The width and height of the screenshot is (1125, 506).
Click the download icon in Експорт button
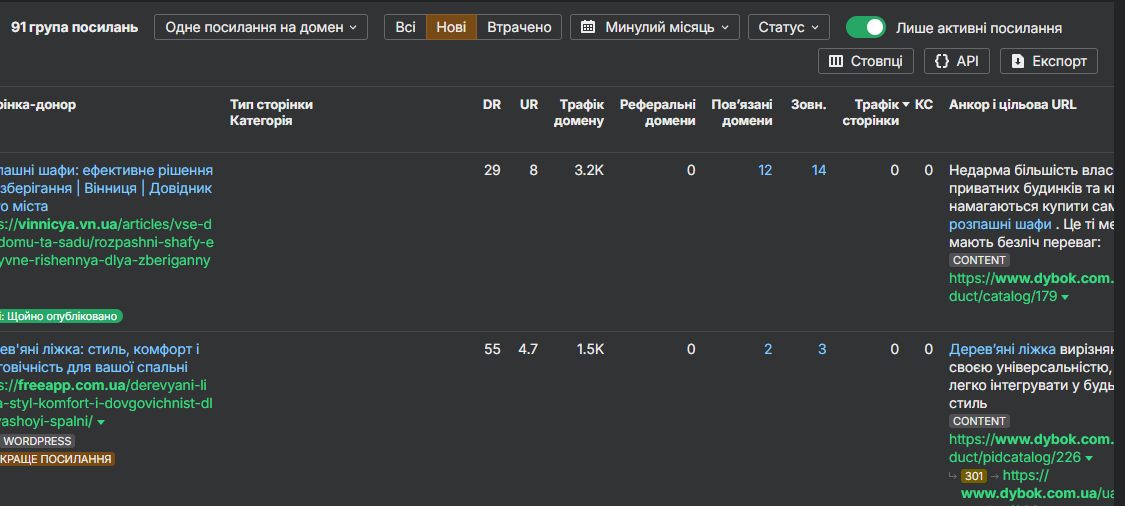click(1018, 61)
